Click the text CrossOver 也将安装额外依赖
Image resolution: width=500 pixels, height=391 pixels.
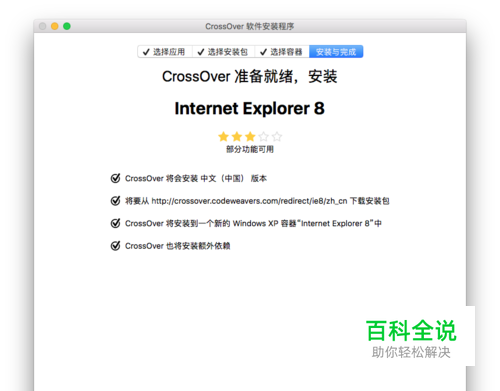[x=178, y=246]
